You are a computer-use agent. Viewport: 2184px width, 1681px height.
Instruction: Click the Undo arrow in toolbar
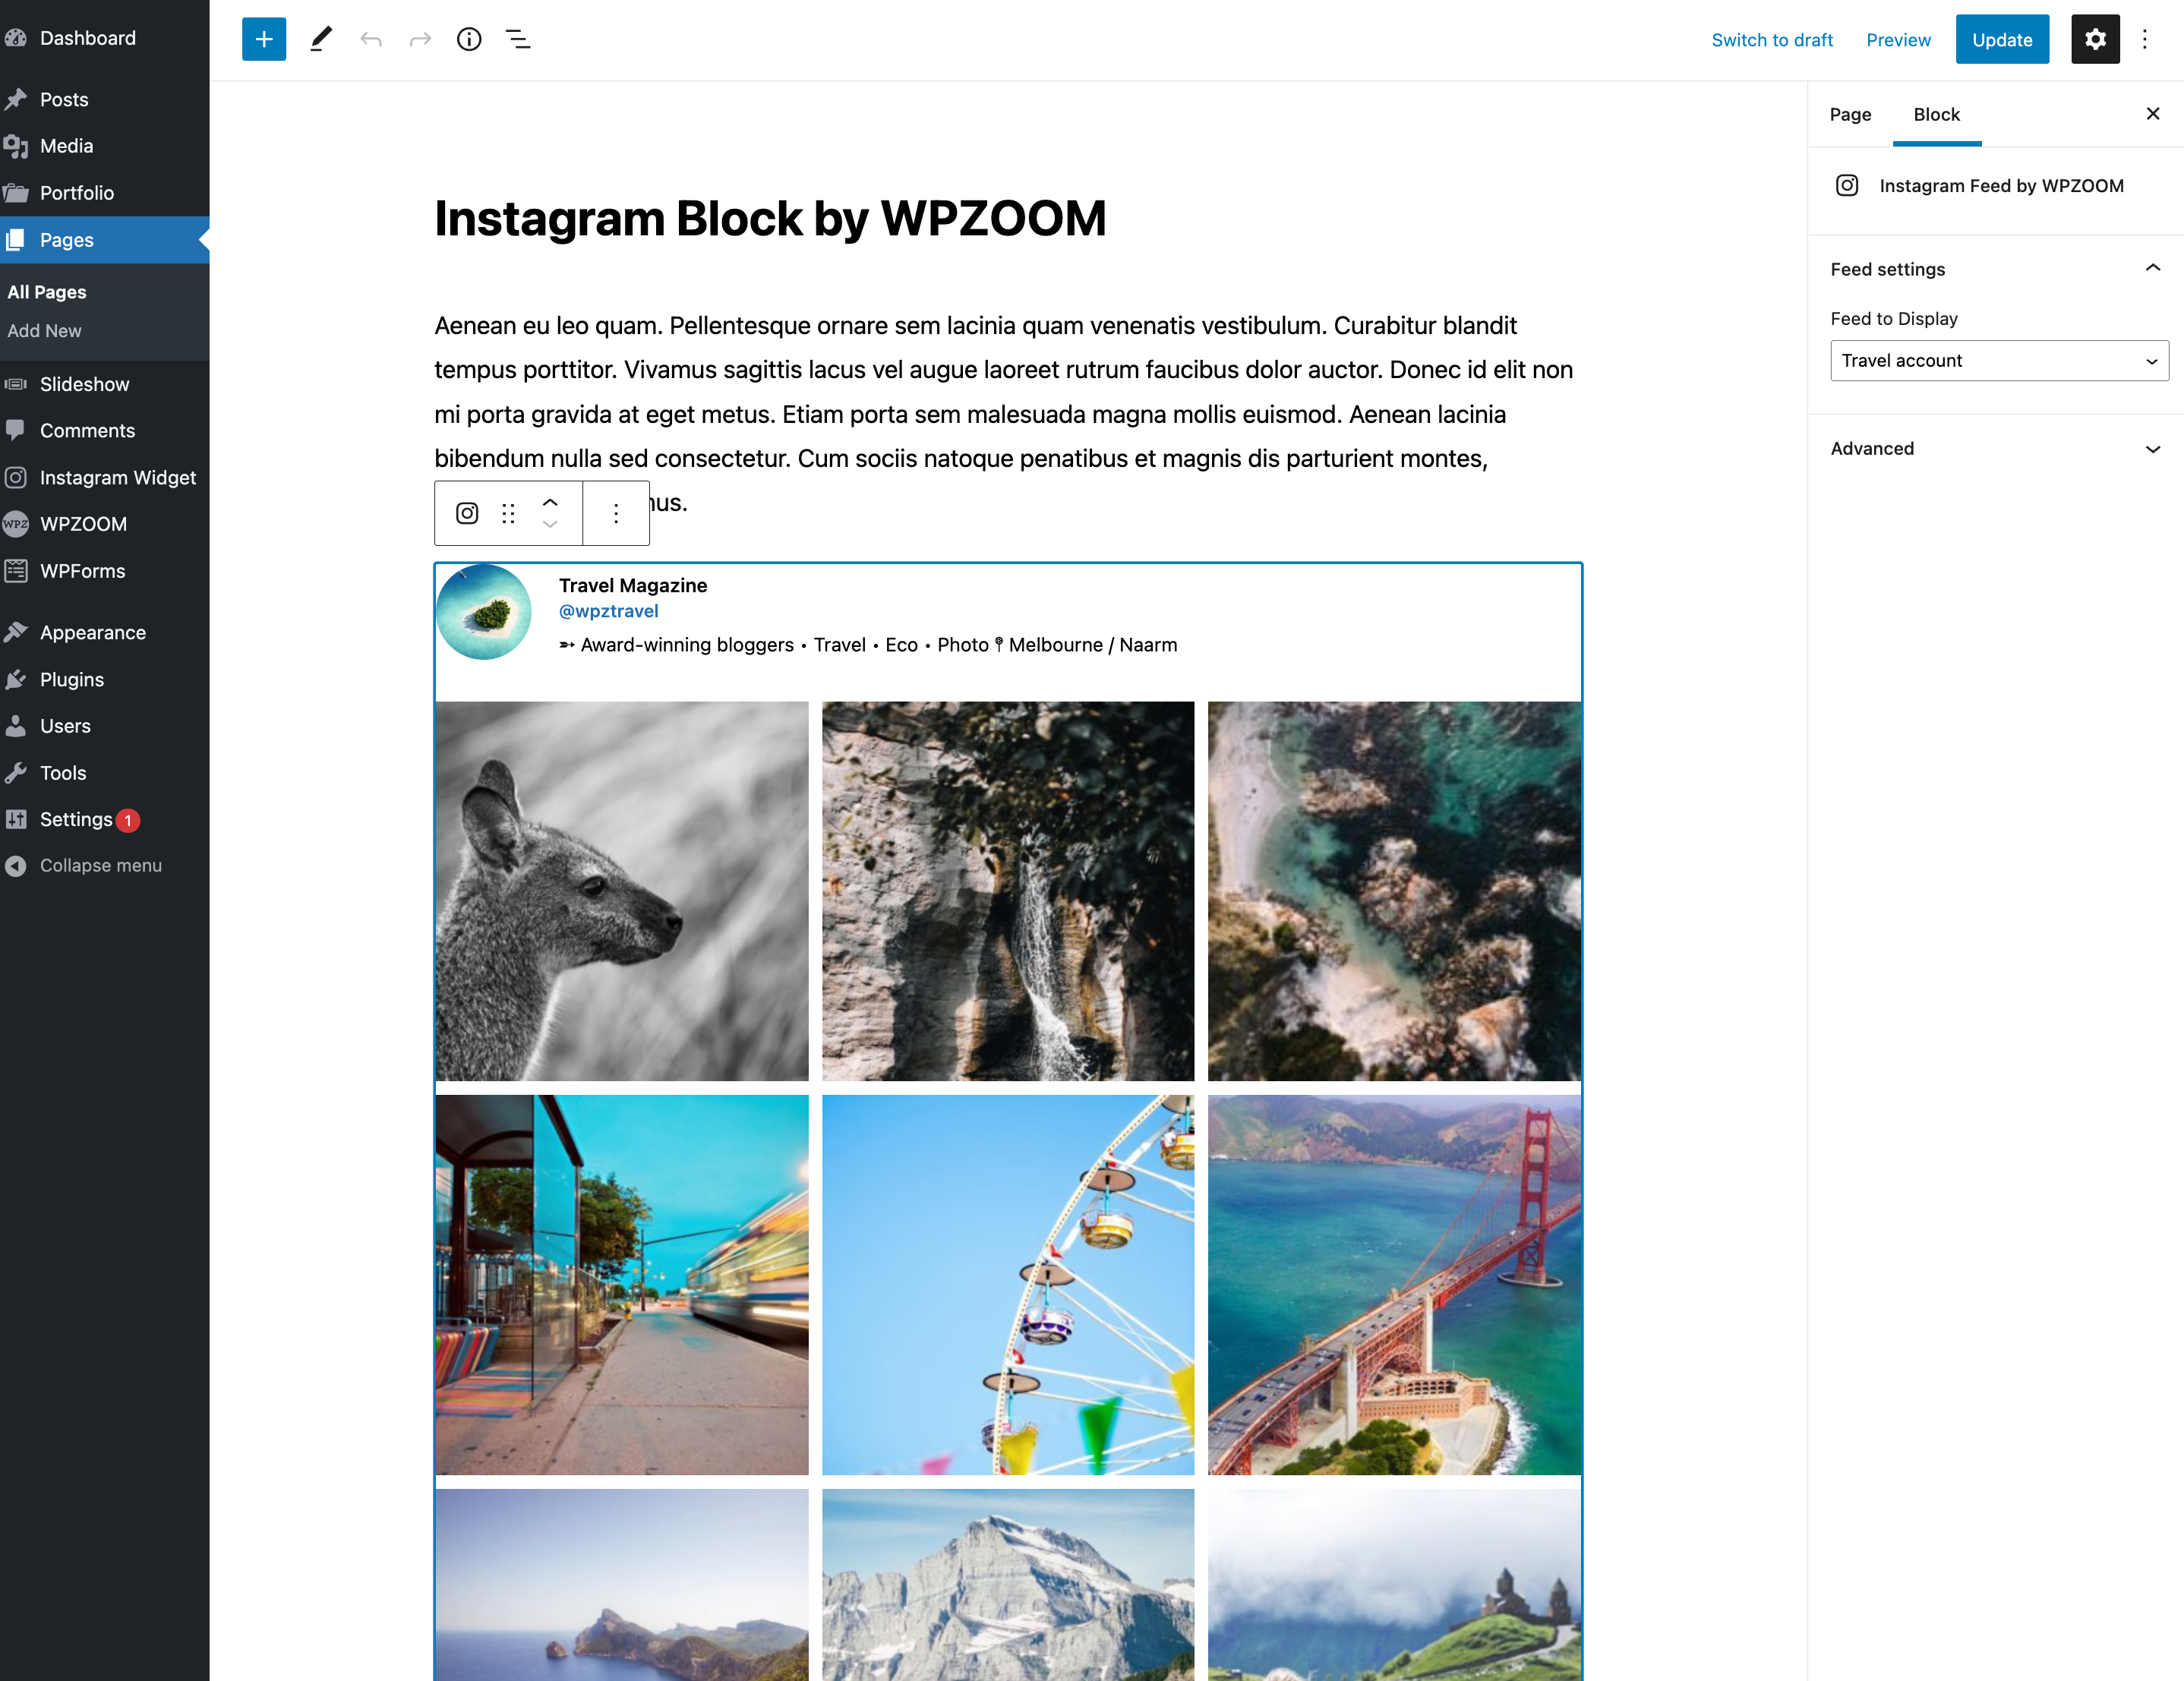click(371, 39)
